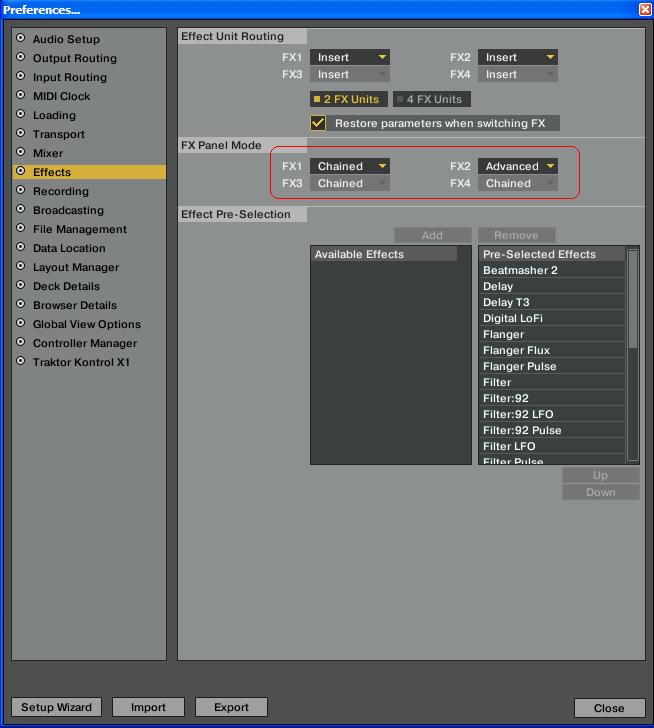Click the Import button
Screen dimensions: 654x728
(148, 707)
